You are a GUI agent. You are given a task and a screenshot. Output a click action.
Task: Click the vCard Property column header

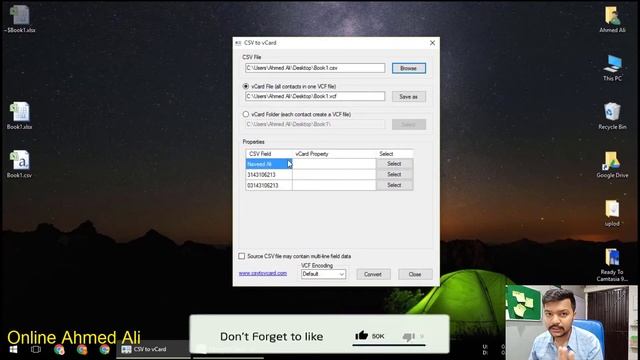click(334, 154)
